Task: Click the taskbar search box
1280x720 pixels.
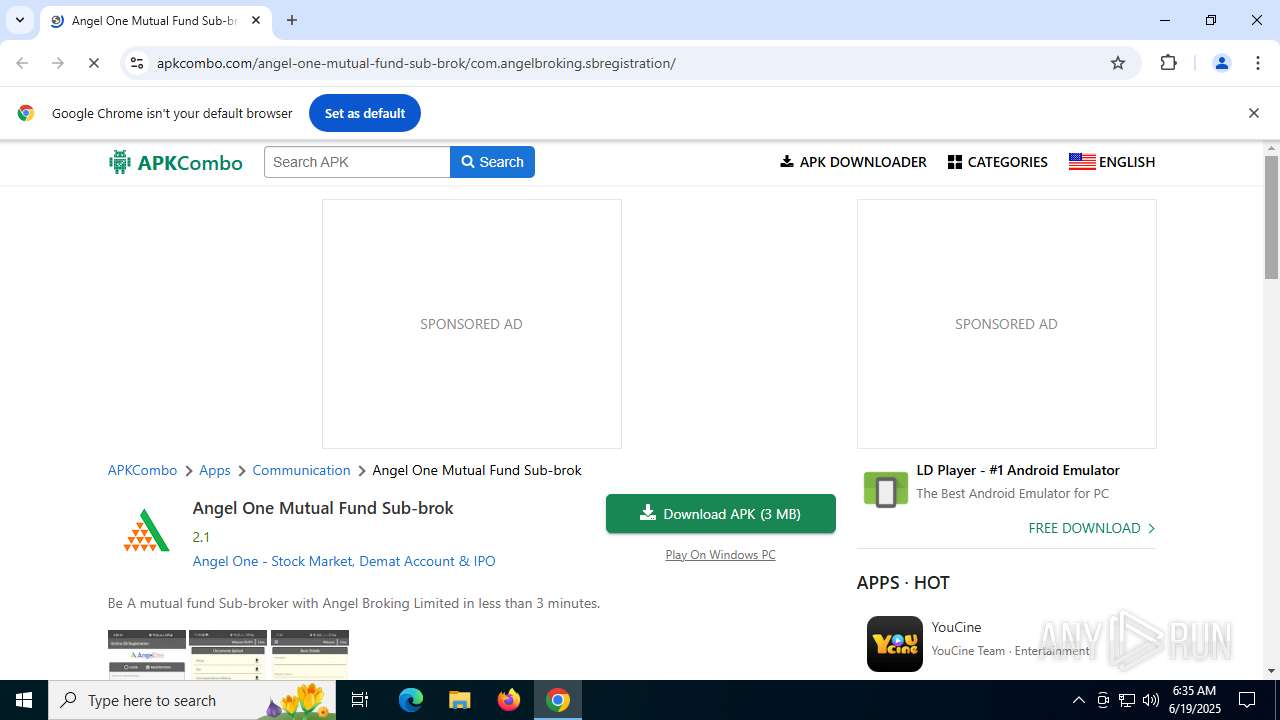Action: click(193, 700)
